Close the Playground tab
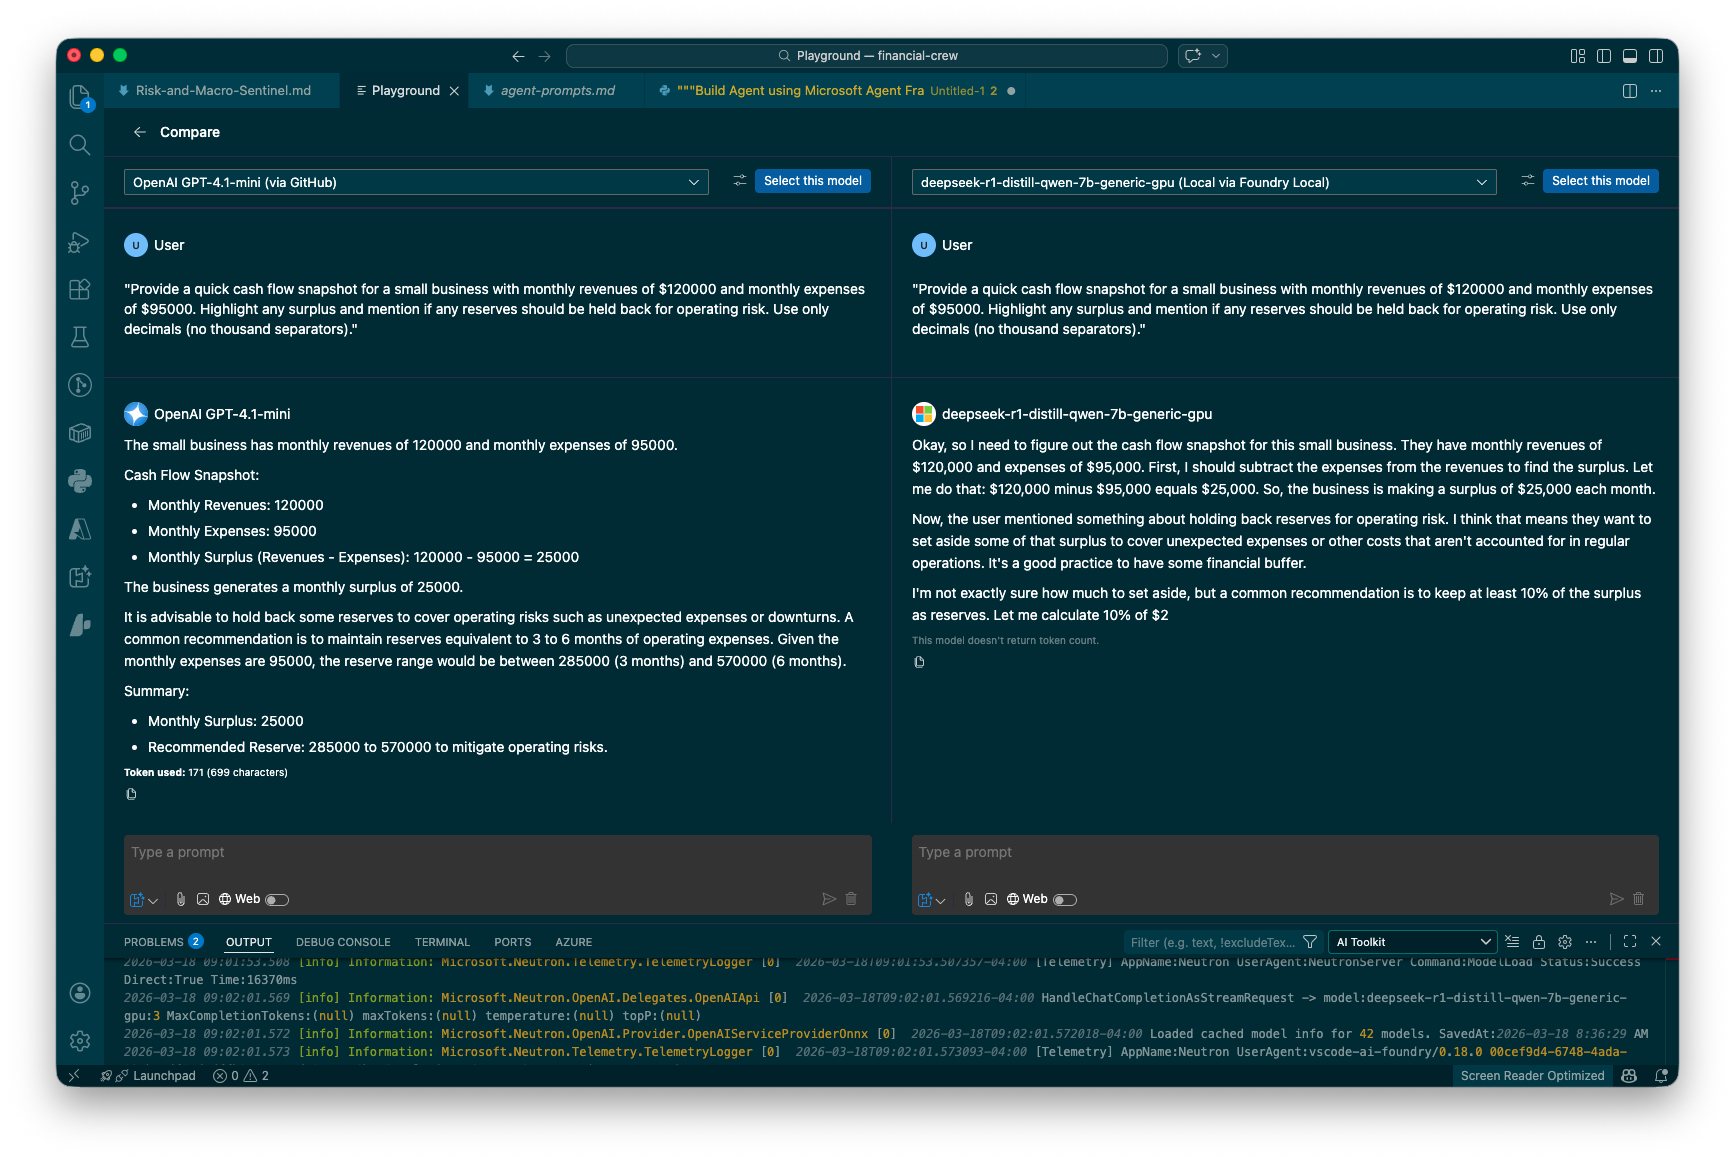This screenshot has width=1735, height=1161. point(454,91)
